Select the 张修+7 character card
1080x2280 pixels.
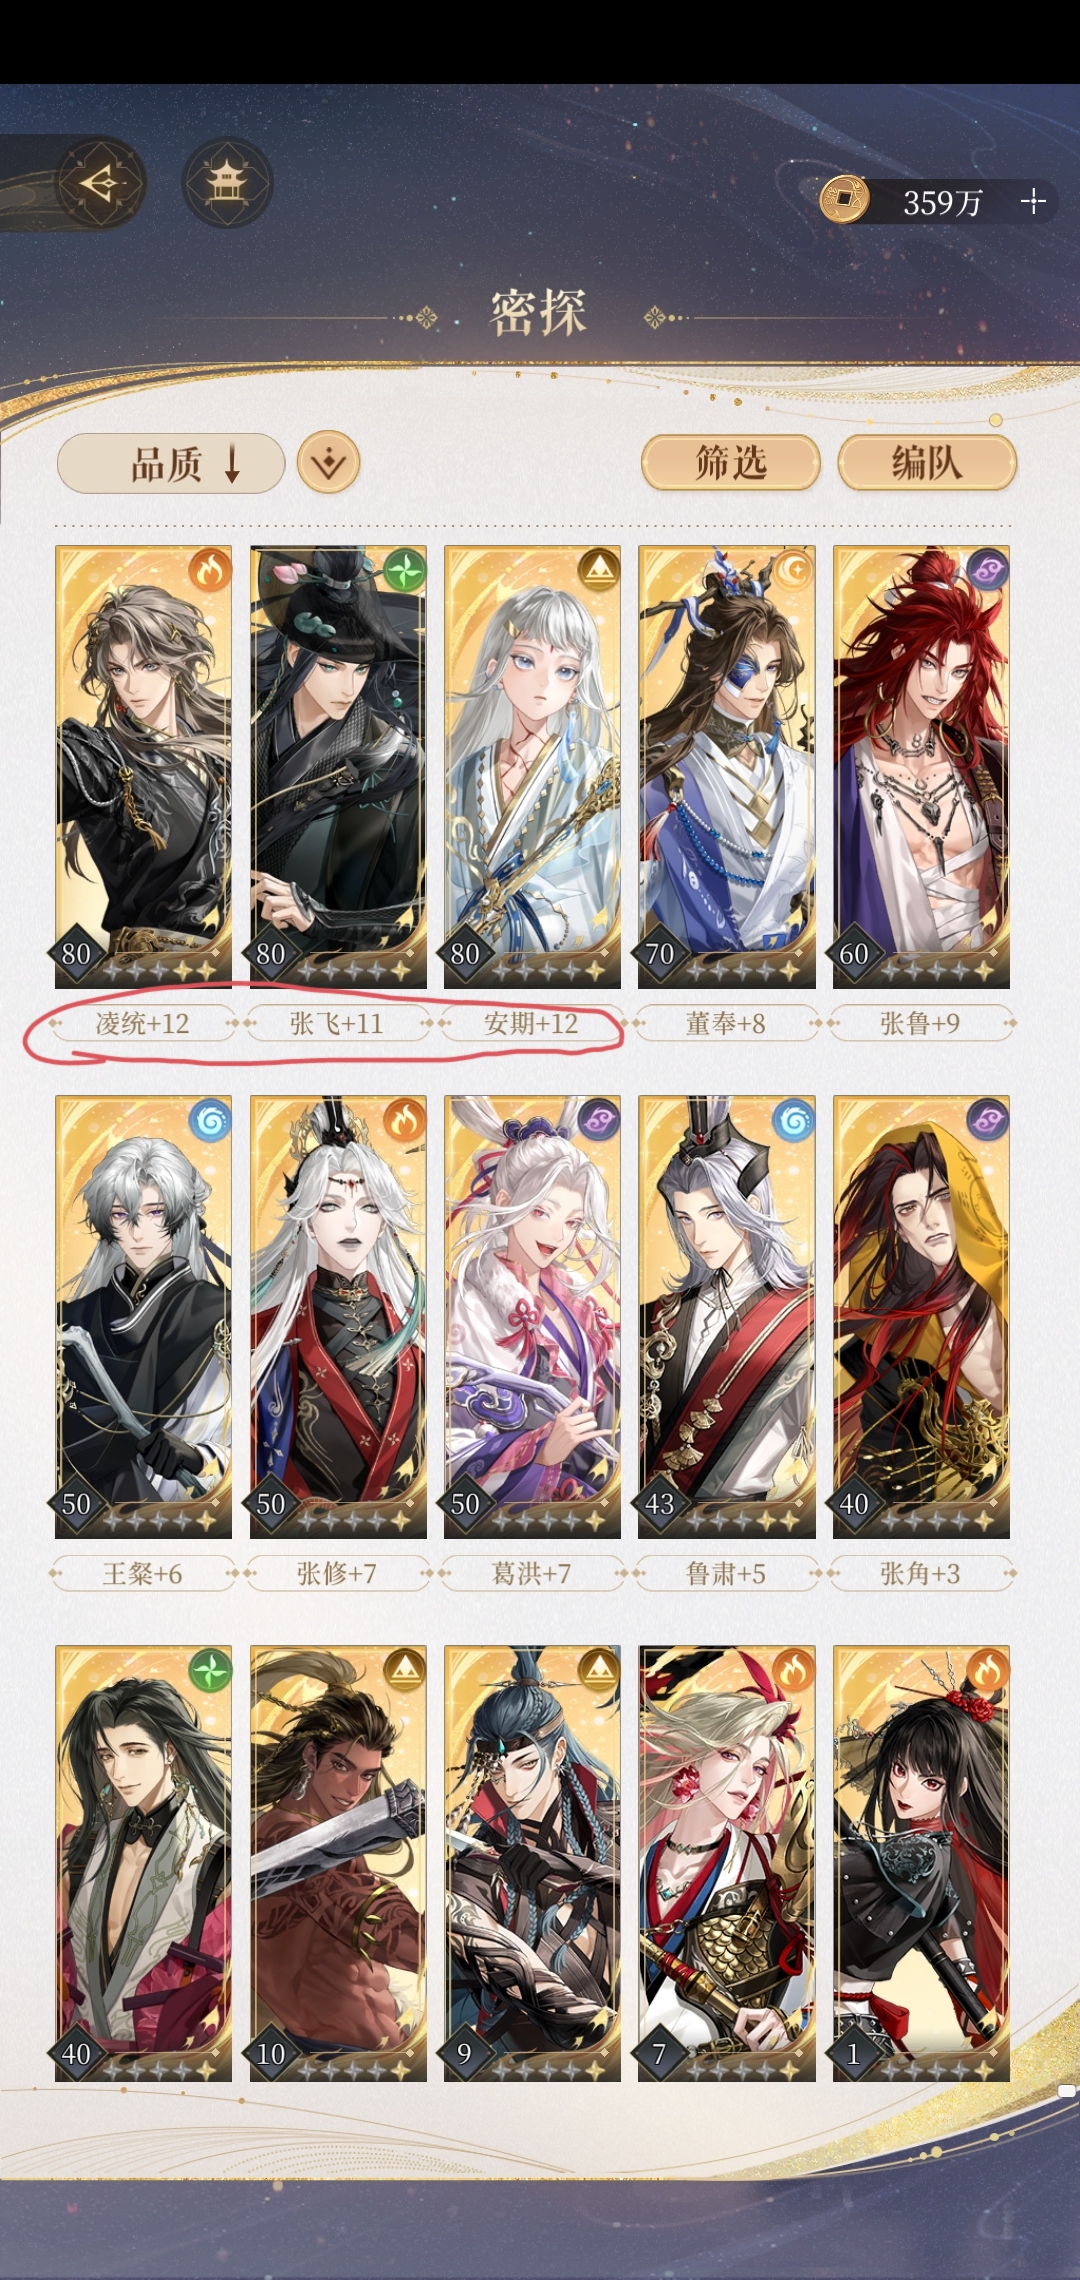tap(338, 1317)
